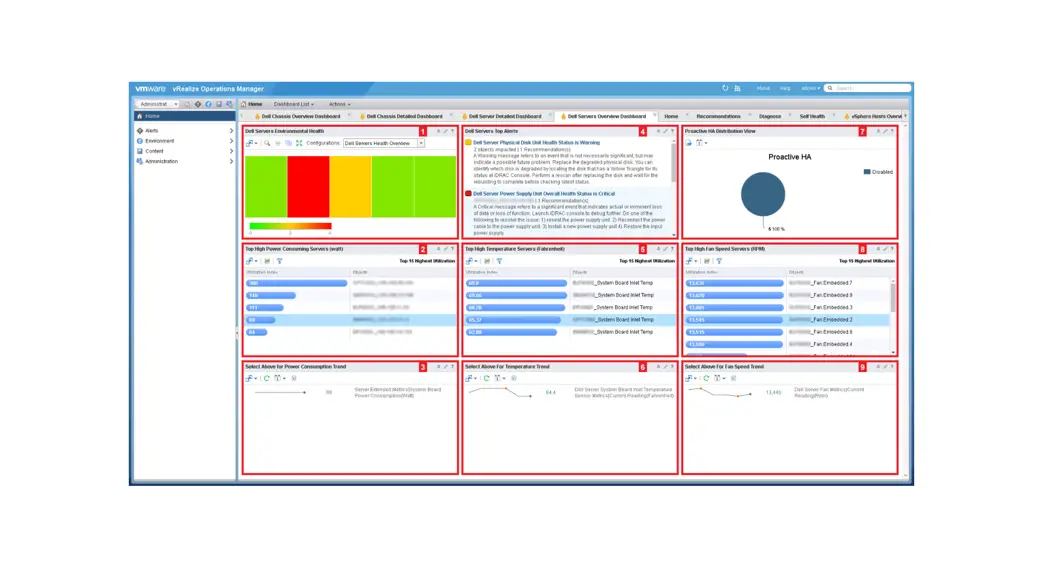Click the filter funnel in Top High Fan Speed Servers
1046x568 pixels.
pos(719,261)
